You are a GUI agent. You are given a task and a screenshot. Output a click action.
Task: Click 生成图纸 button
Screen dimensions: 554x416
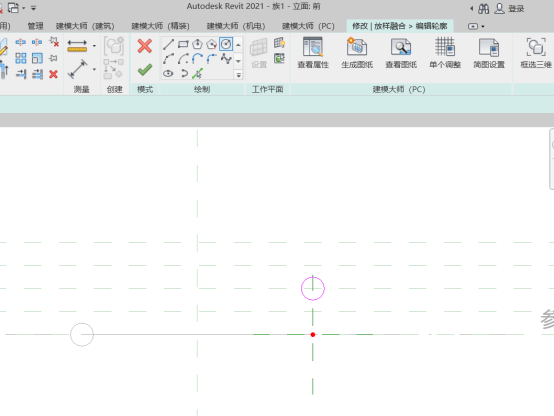coord(357,53)
